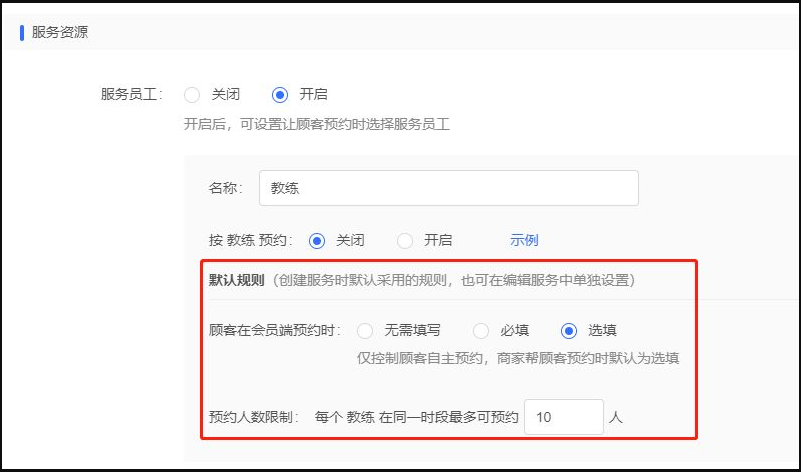Viewport: 801px width, 472px height.
Task: Select 开启 radio for 服务员工
Action: click(280, 95)
